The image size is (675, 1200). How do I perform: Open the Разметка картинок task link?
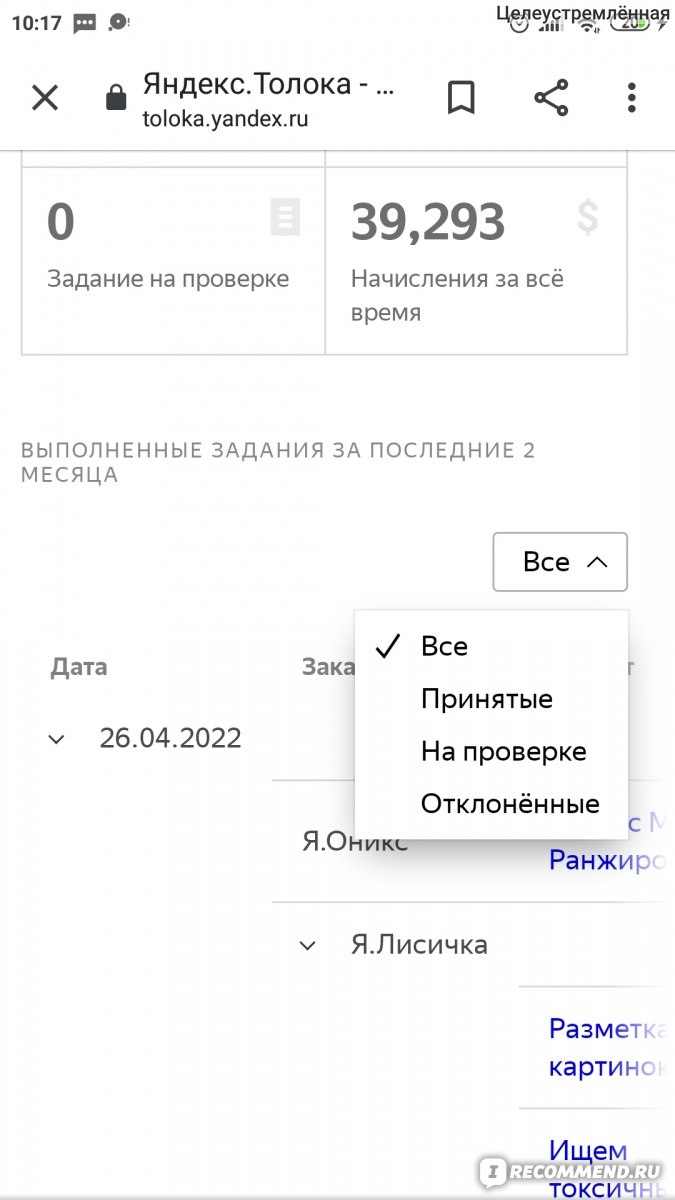[607, 1047]
